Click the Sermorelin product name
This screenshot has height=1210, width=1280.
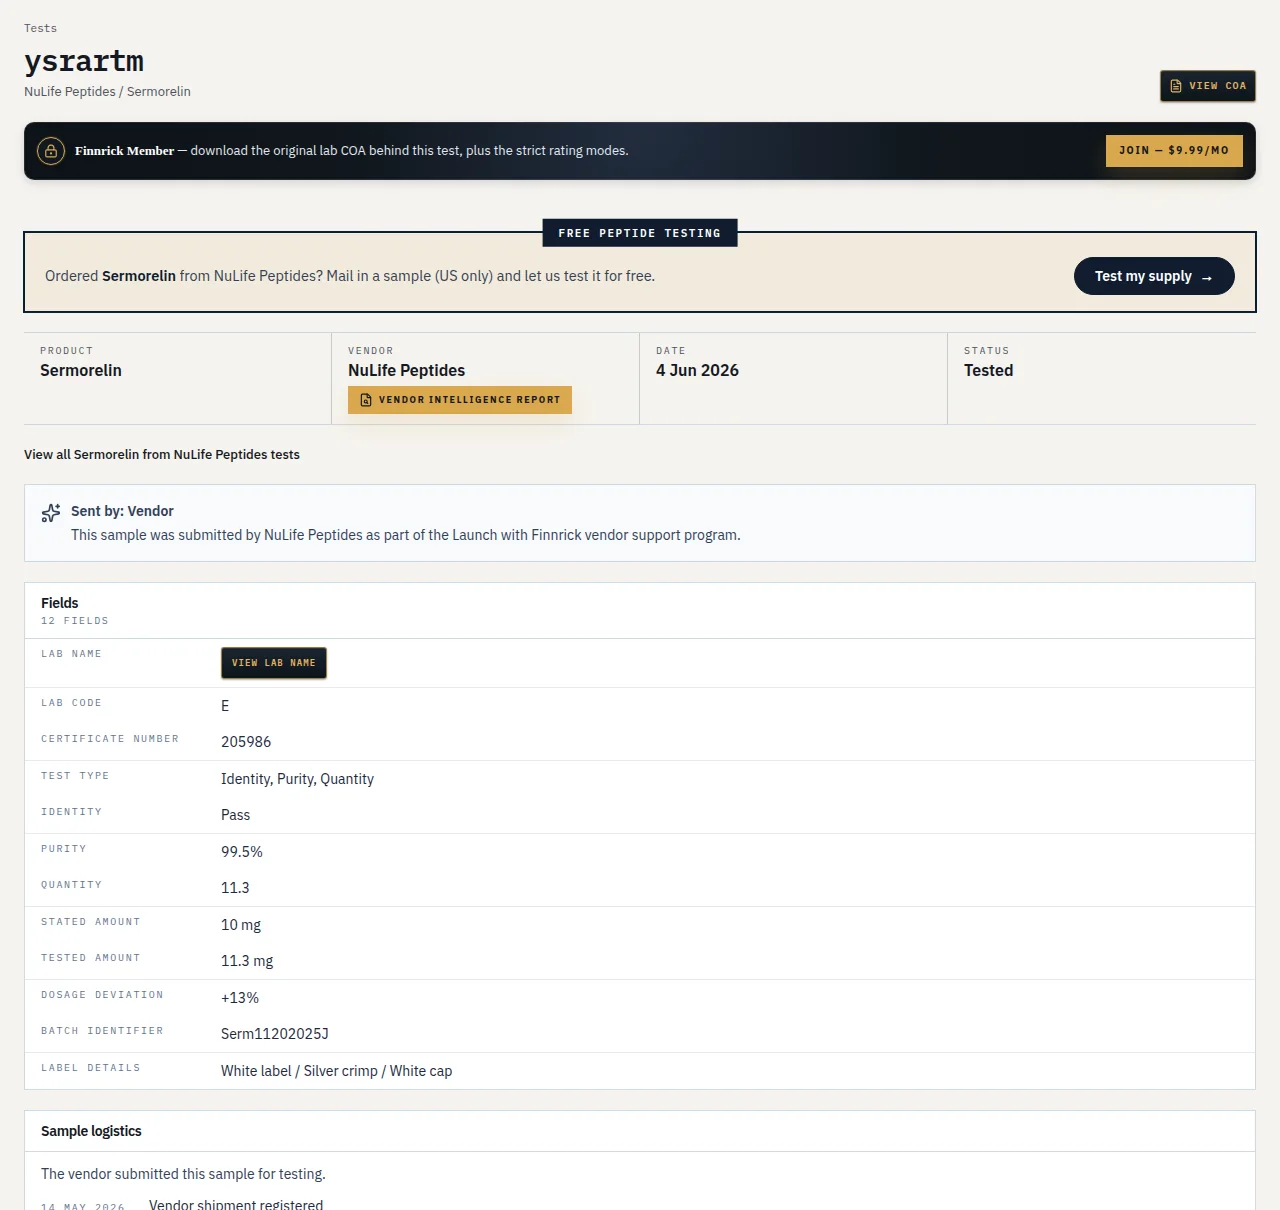point(81,370)
